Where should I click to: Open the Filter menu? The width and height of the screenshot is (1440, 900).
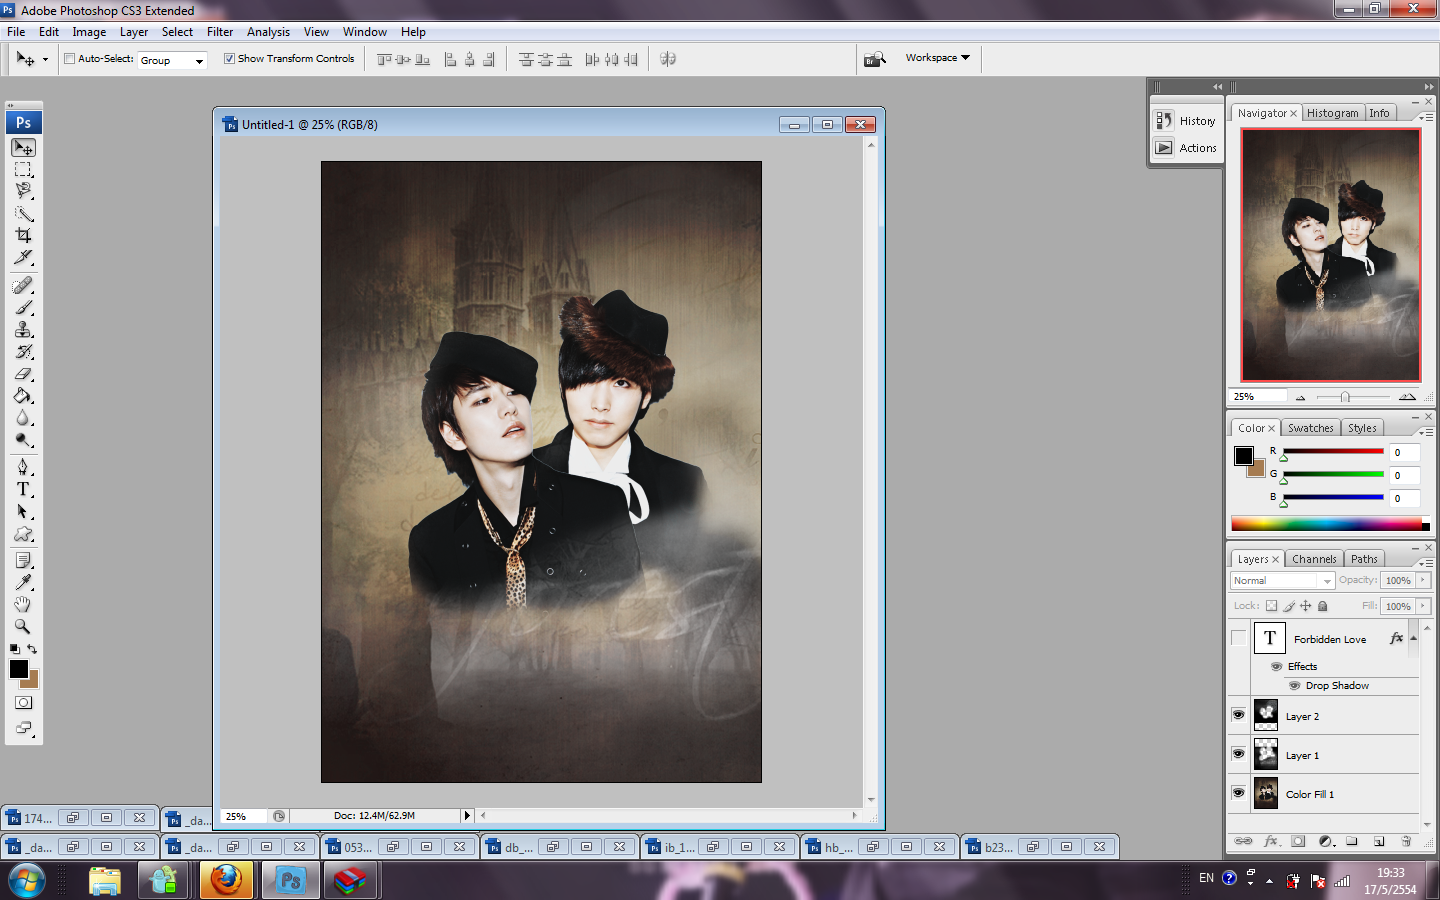pos(220,32)
